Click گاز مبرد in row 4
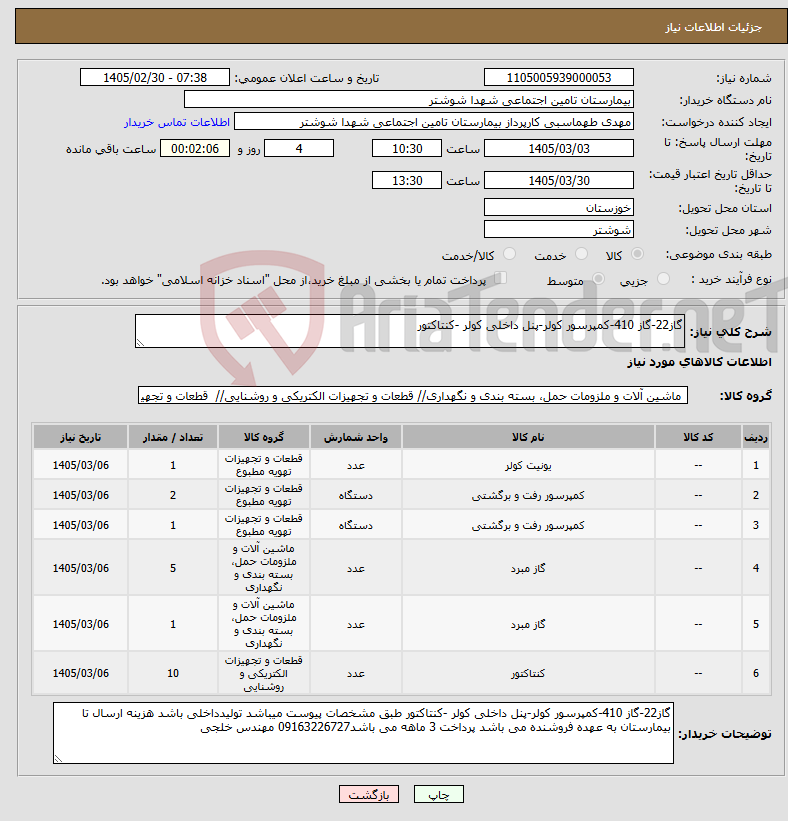 click(528, 568)
